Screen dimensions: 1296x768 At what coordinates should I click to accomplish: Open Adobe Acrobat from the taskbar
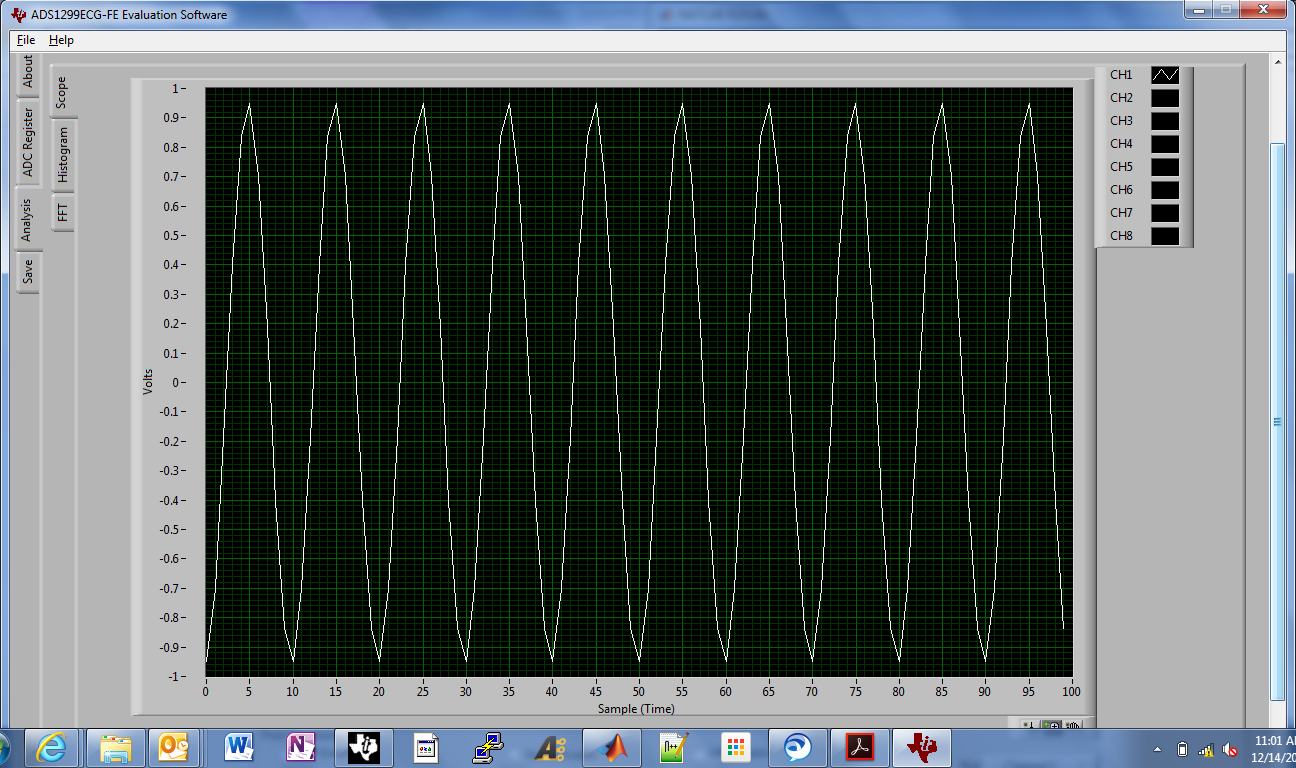click(x=860, y=747)
